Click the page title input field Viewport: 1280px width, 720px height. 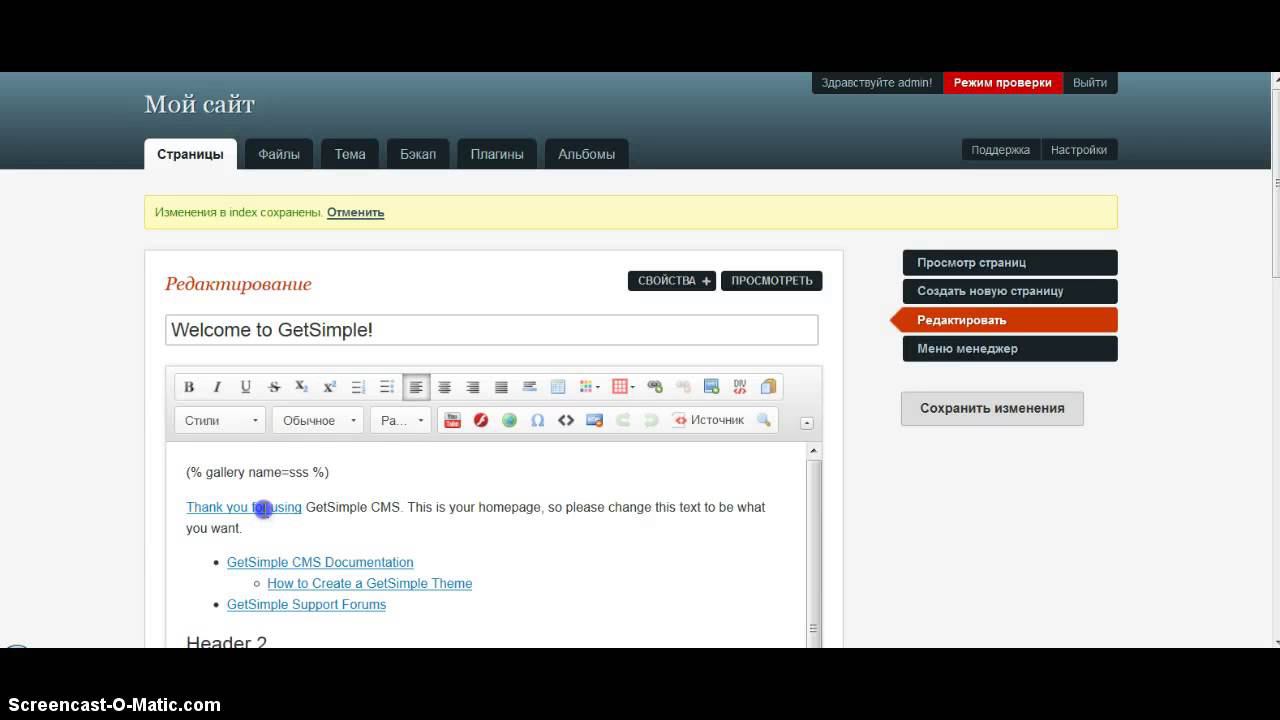[491, 330]
